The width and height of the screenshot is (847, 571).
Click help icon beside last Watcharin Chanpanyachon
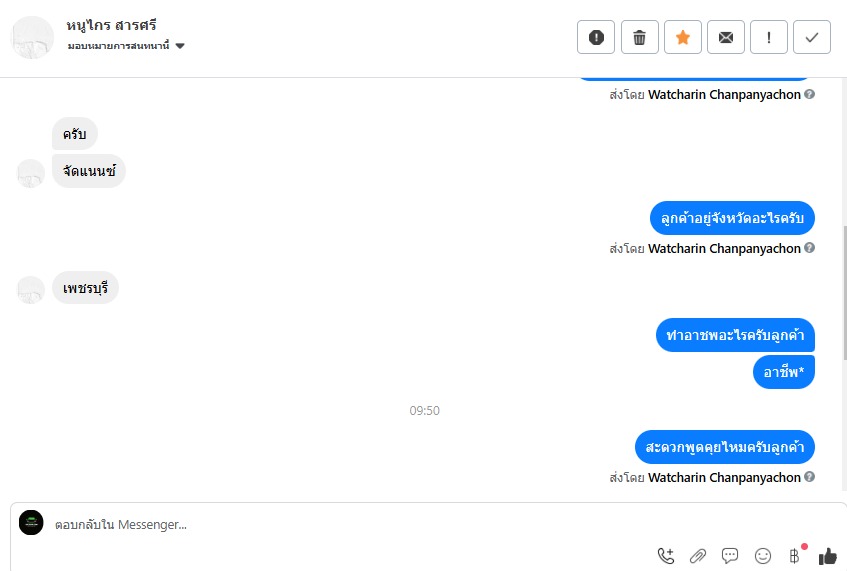tap(809, 476)
